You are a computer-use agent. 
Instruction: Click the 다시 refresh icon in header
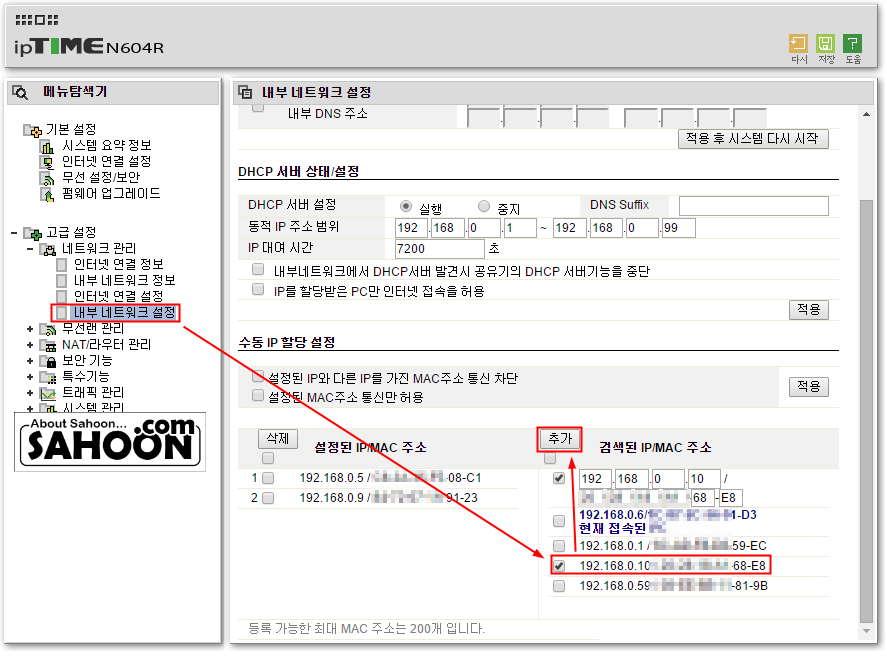click(x=798, y=44)
